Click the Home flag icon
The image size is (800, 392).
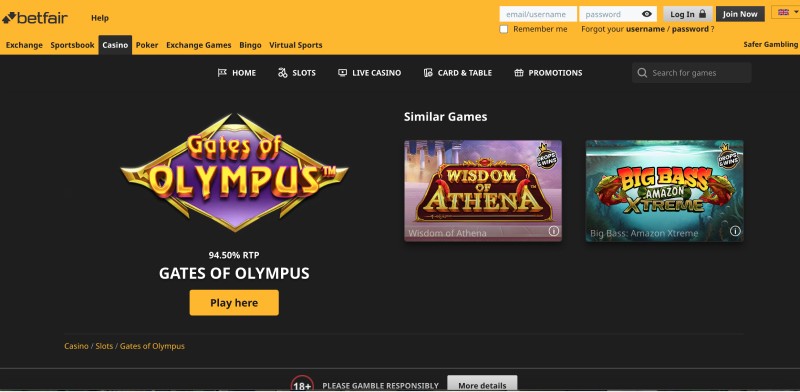coord(222,73)
